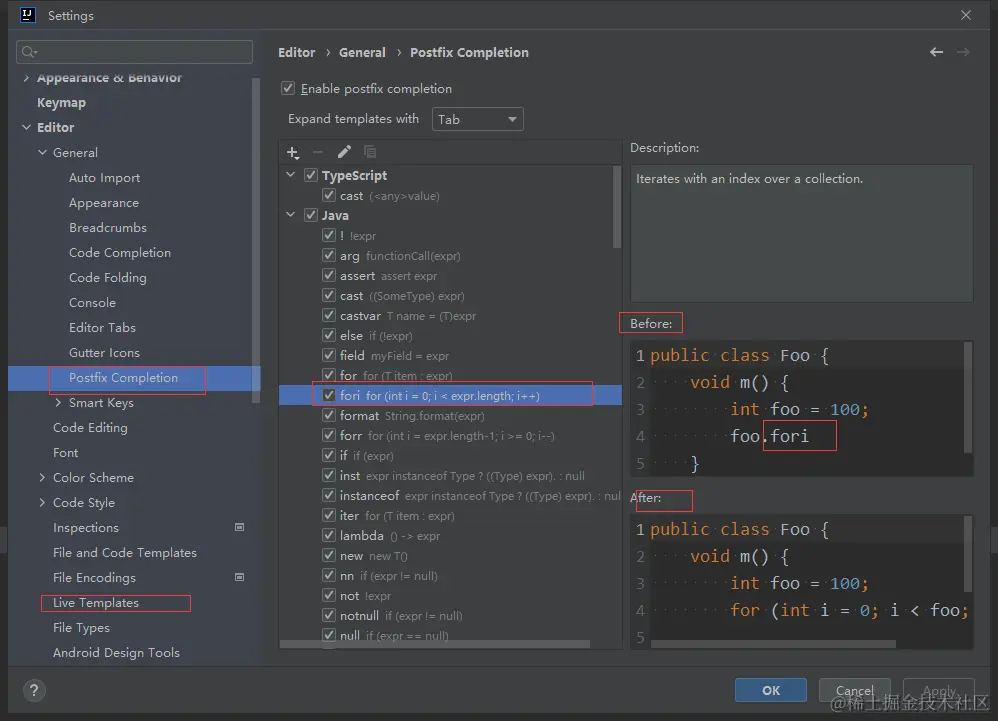The height and width of the screenshot is (721, 998).
Task: Click the template list vertical scrollbar
Action: (x=616, y=207)
